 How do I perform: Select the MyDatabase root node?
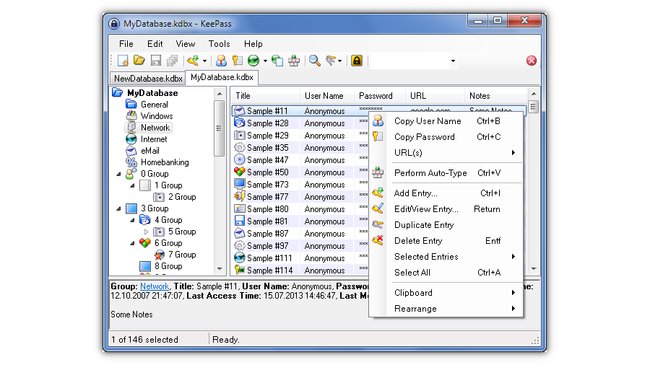click(x=152, y=93)
